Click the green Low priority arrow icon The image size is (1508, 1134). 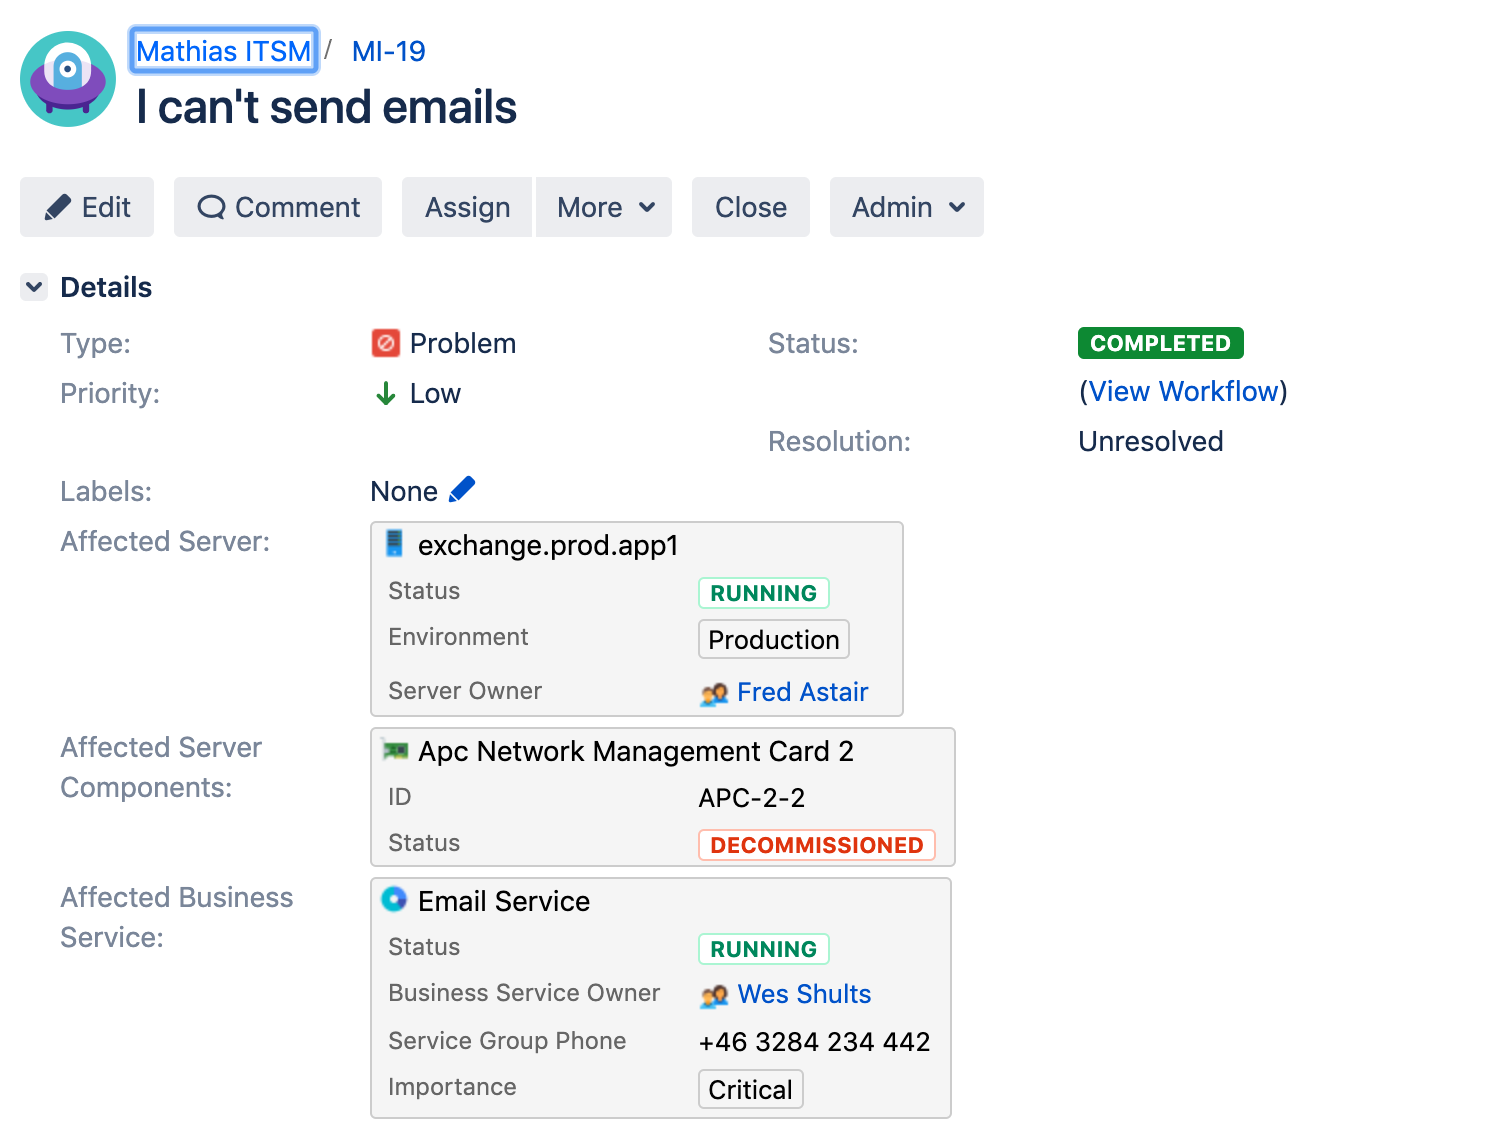385,394
